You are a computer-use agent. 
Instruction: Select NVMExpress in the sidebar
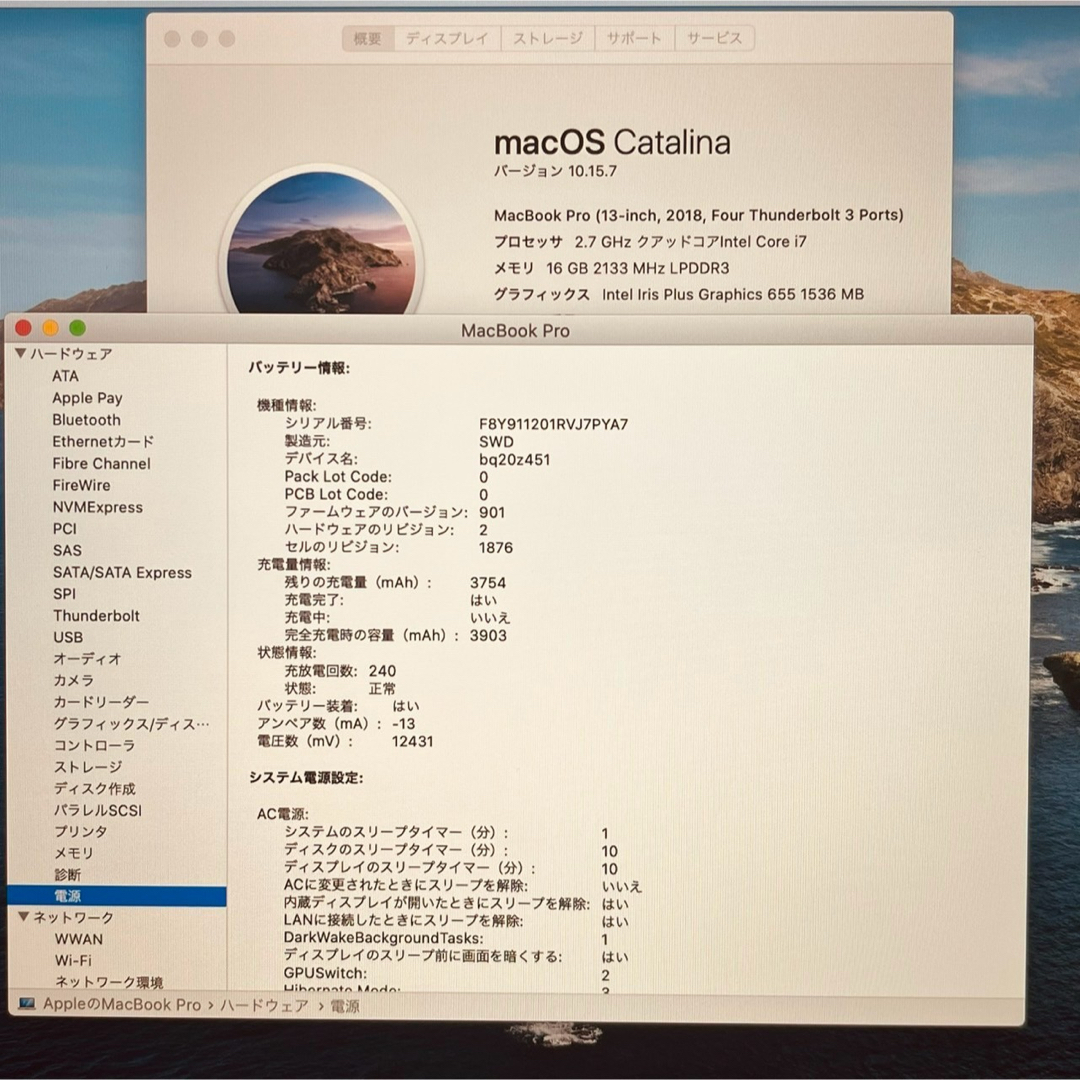tap(98, 507)
